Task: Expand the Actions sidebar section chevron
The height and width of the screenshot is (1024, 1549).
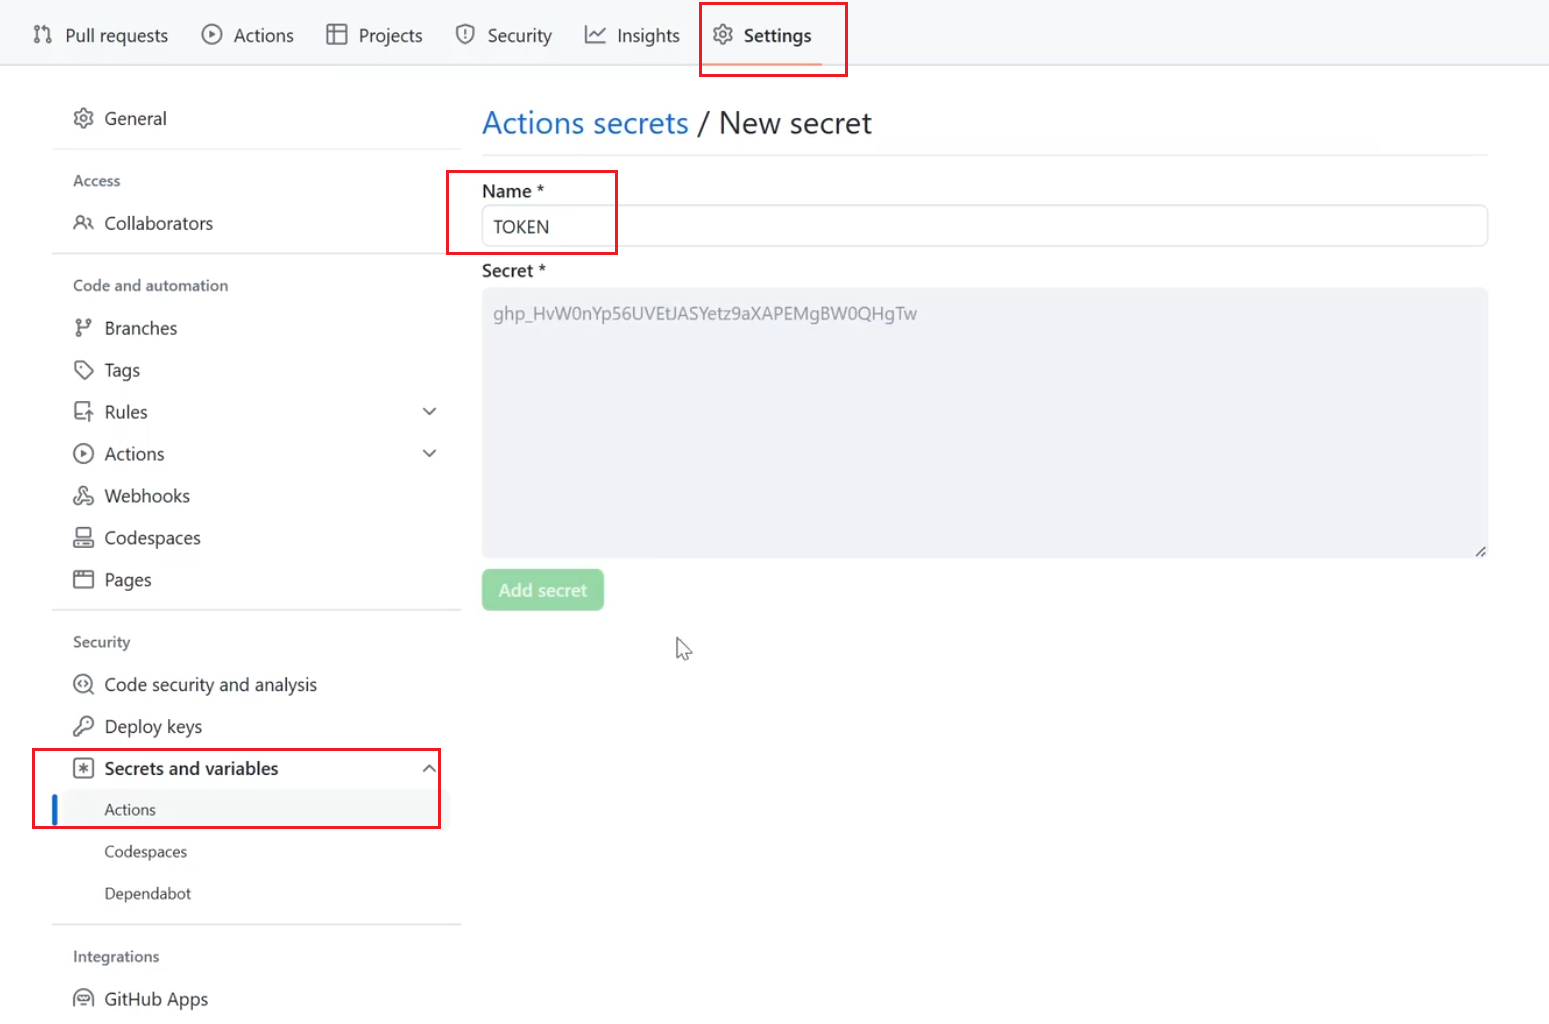Action: point(429,454)
